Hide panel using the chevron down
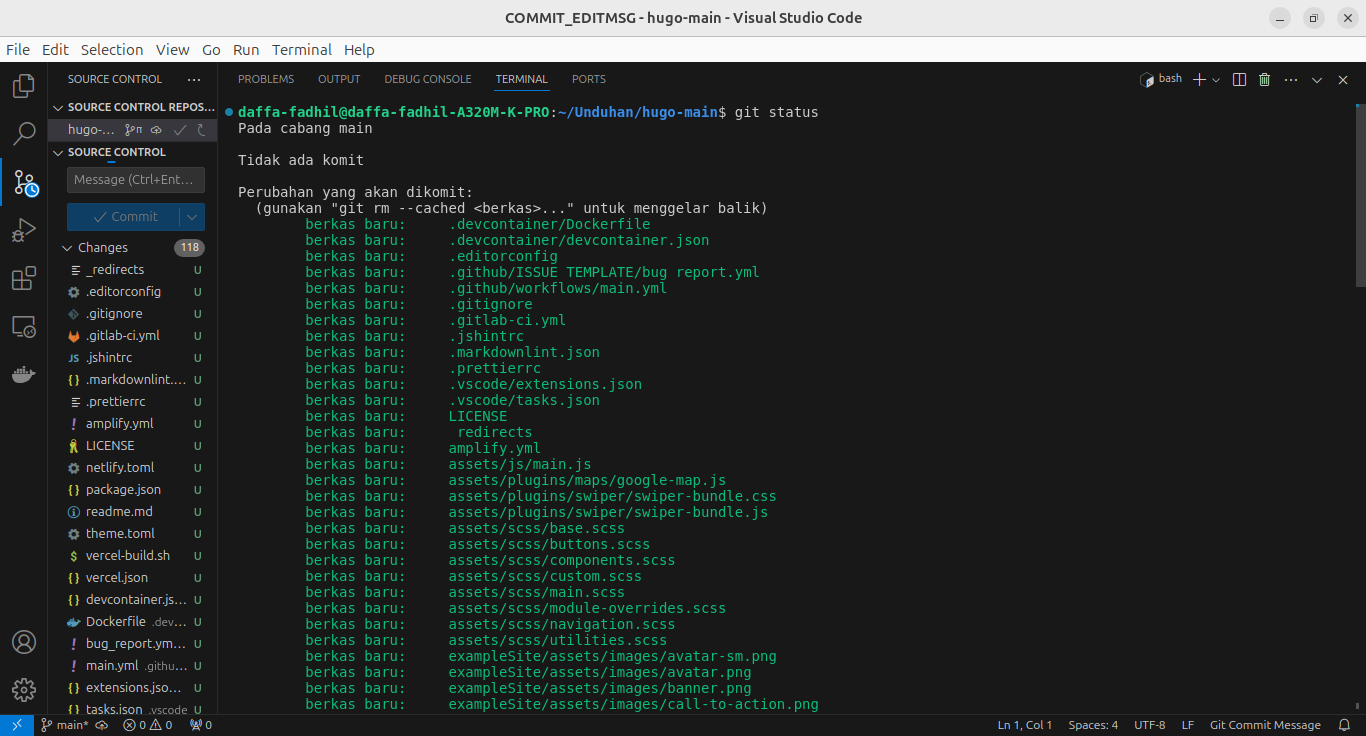Screen dimensions: 1366x736 [x=1317, y=79]
